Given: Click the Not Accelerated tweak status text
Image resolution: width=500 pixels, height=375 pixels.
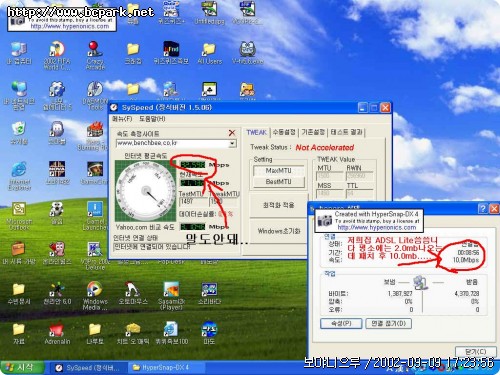Looking at the screenshot, I should coord(325,147).
